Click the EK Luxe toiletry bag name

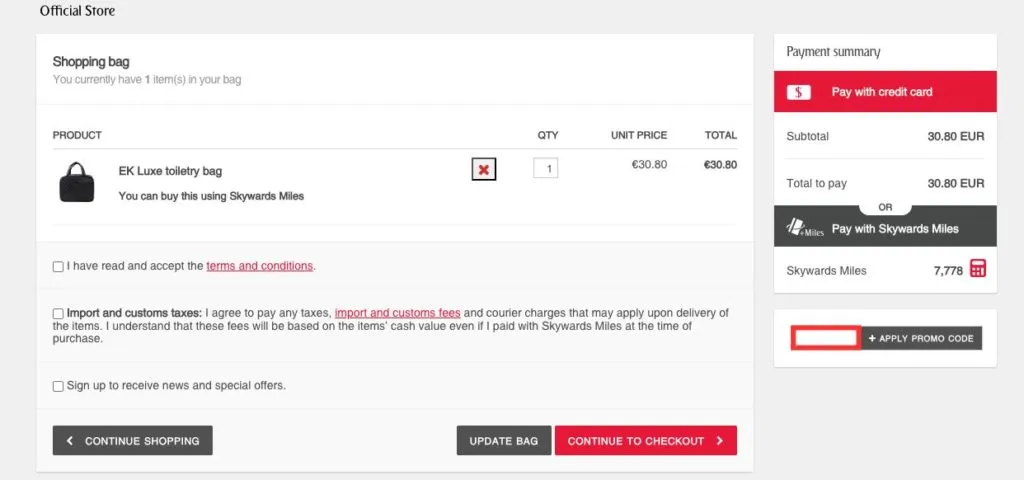(x=170, y=171)
